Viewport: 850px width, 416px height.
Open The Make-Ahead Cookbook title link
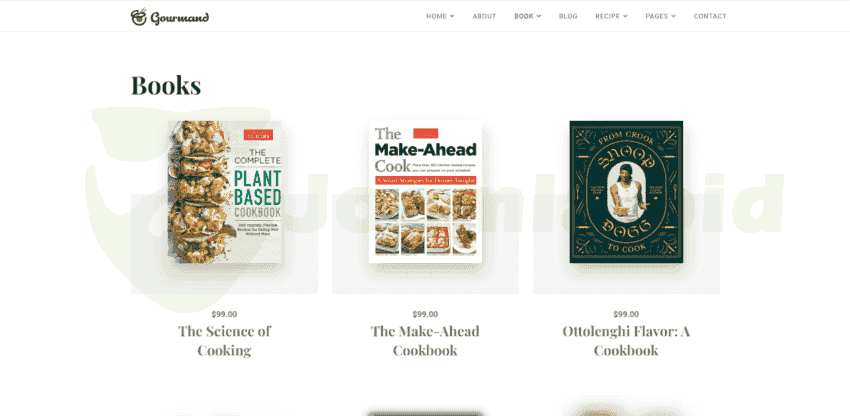(425, 341)
